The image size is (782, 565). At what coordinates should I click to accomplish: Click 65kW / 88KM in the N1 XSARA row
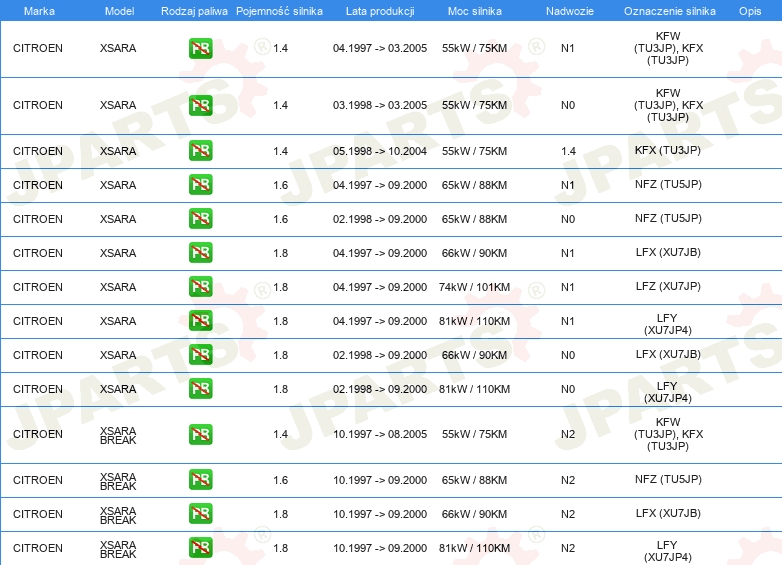coord(474,185)
